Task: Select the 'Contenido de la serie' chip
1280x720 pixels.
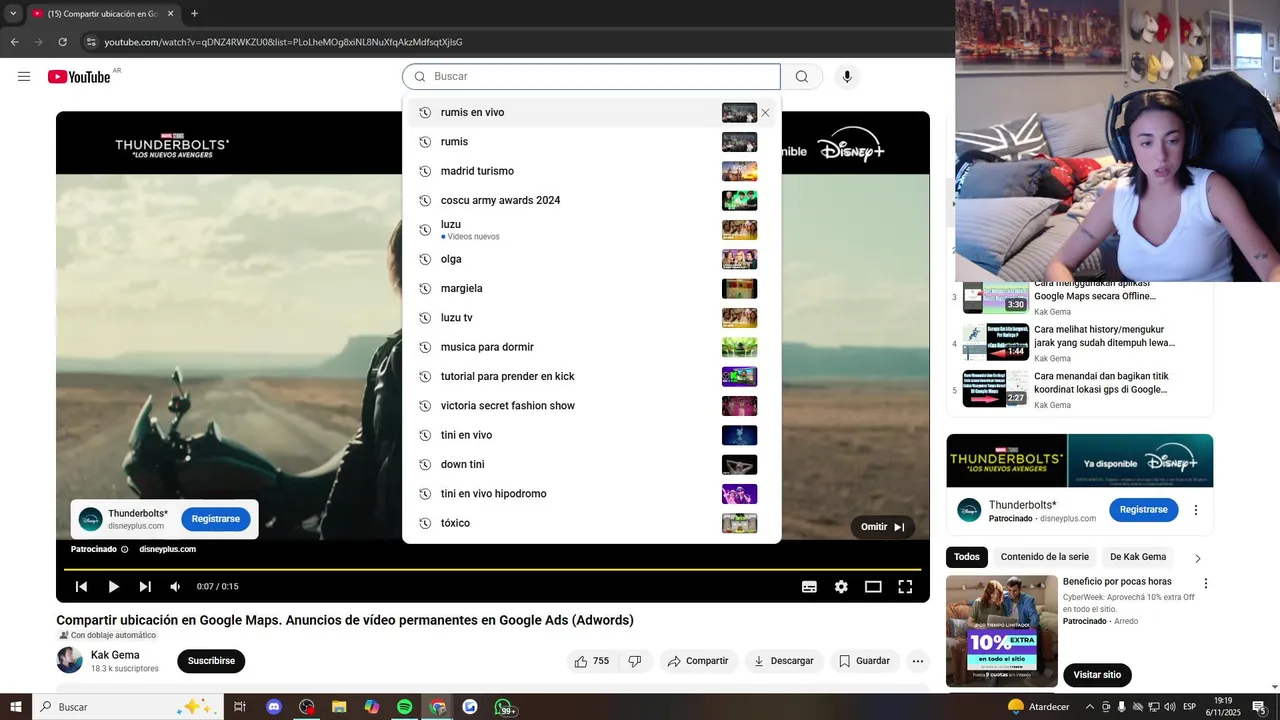Action: [x=1045, y=557]
